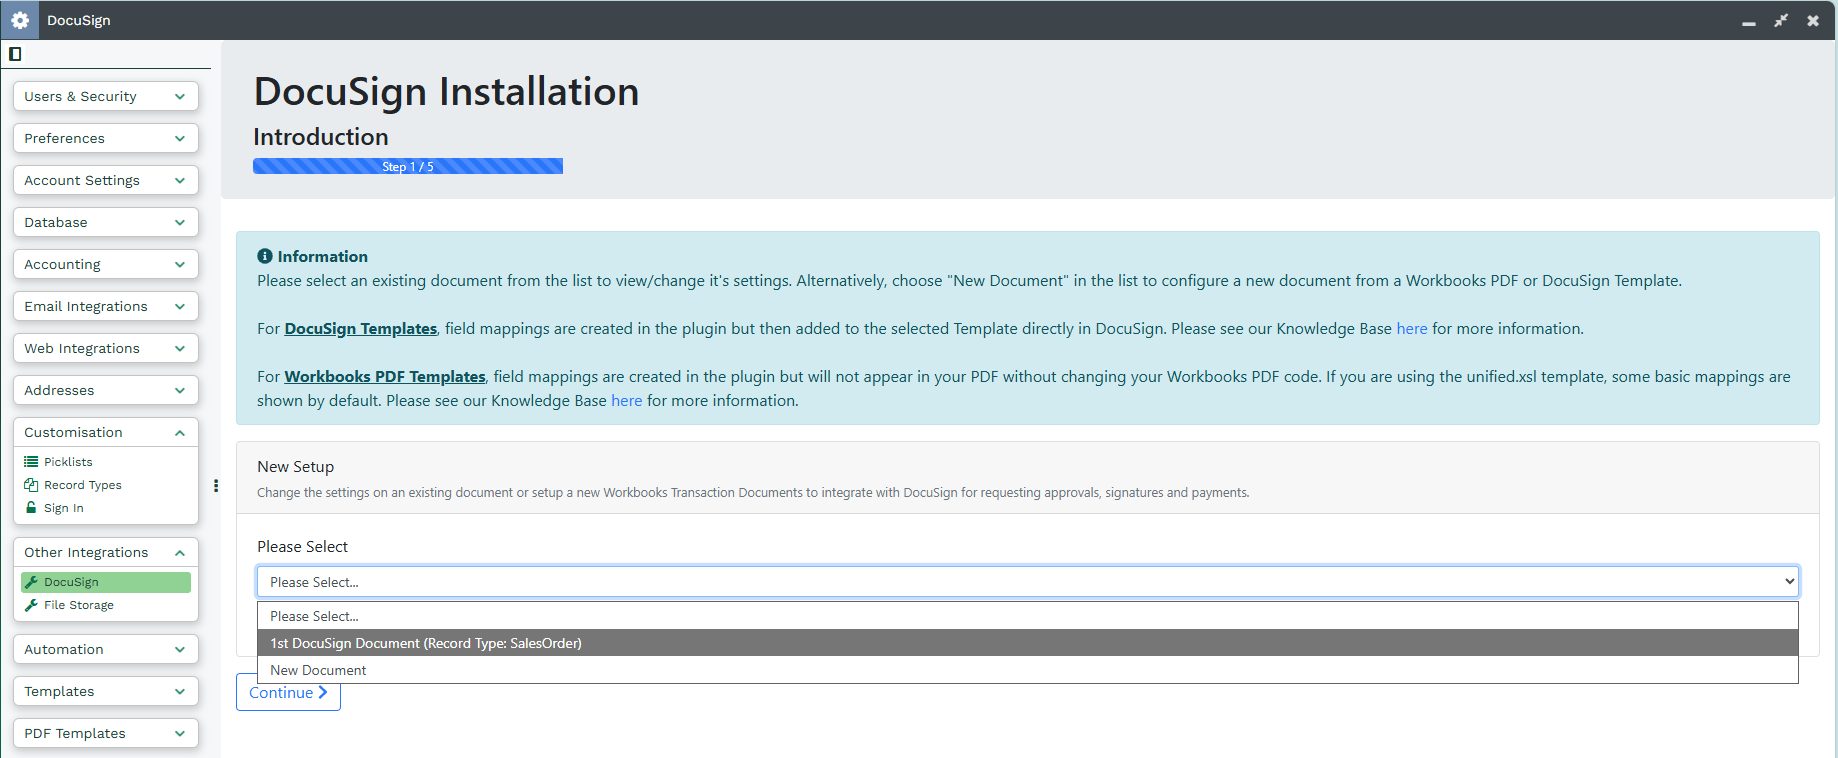Open Picklists under Customisation
The height and width of the screenshot is (758, 1838).
pyautogui.click(x=68, y=462)
